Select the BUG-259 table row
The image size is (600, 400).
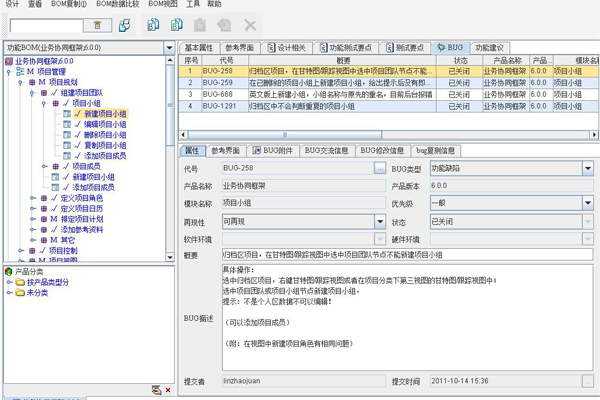click(389, 83)
